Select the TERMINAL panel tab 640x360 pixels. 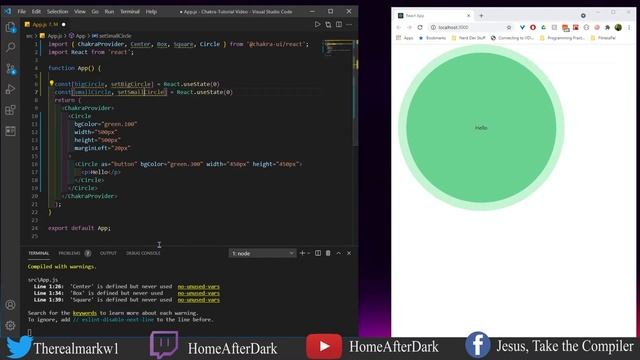pyautogui.click(x=39, y=253)
